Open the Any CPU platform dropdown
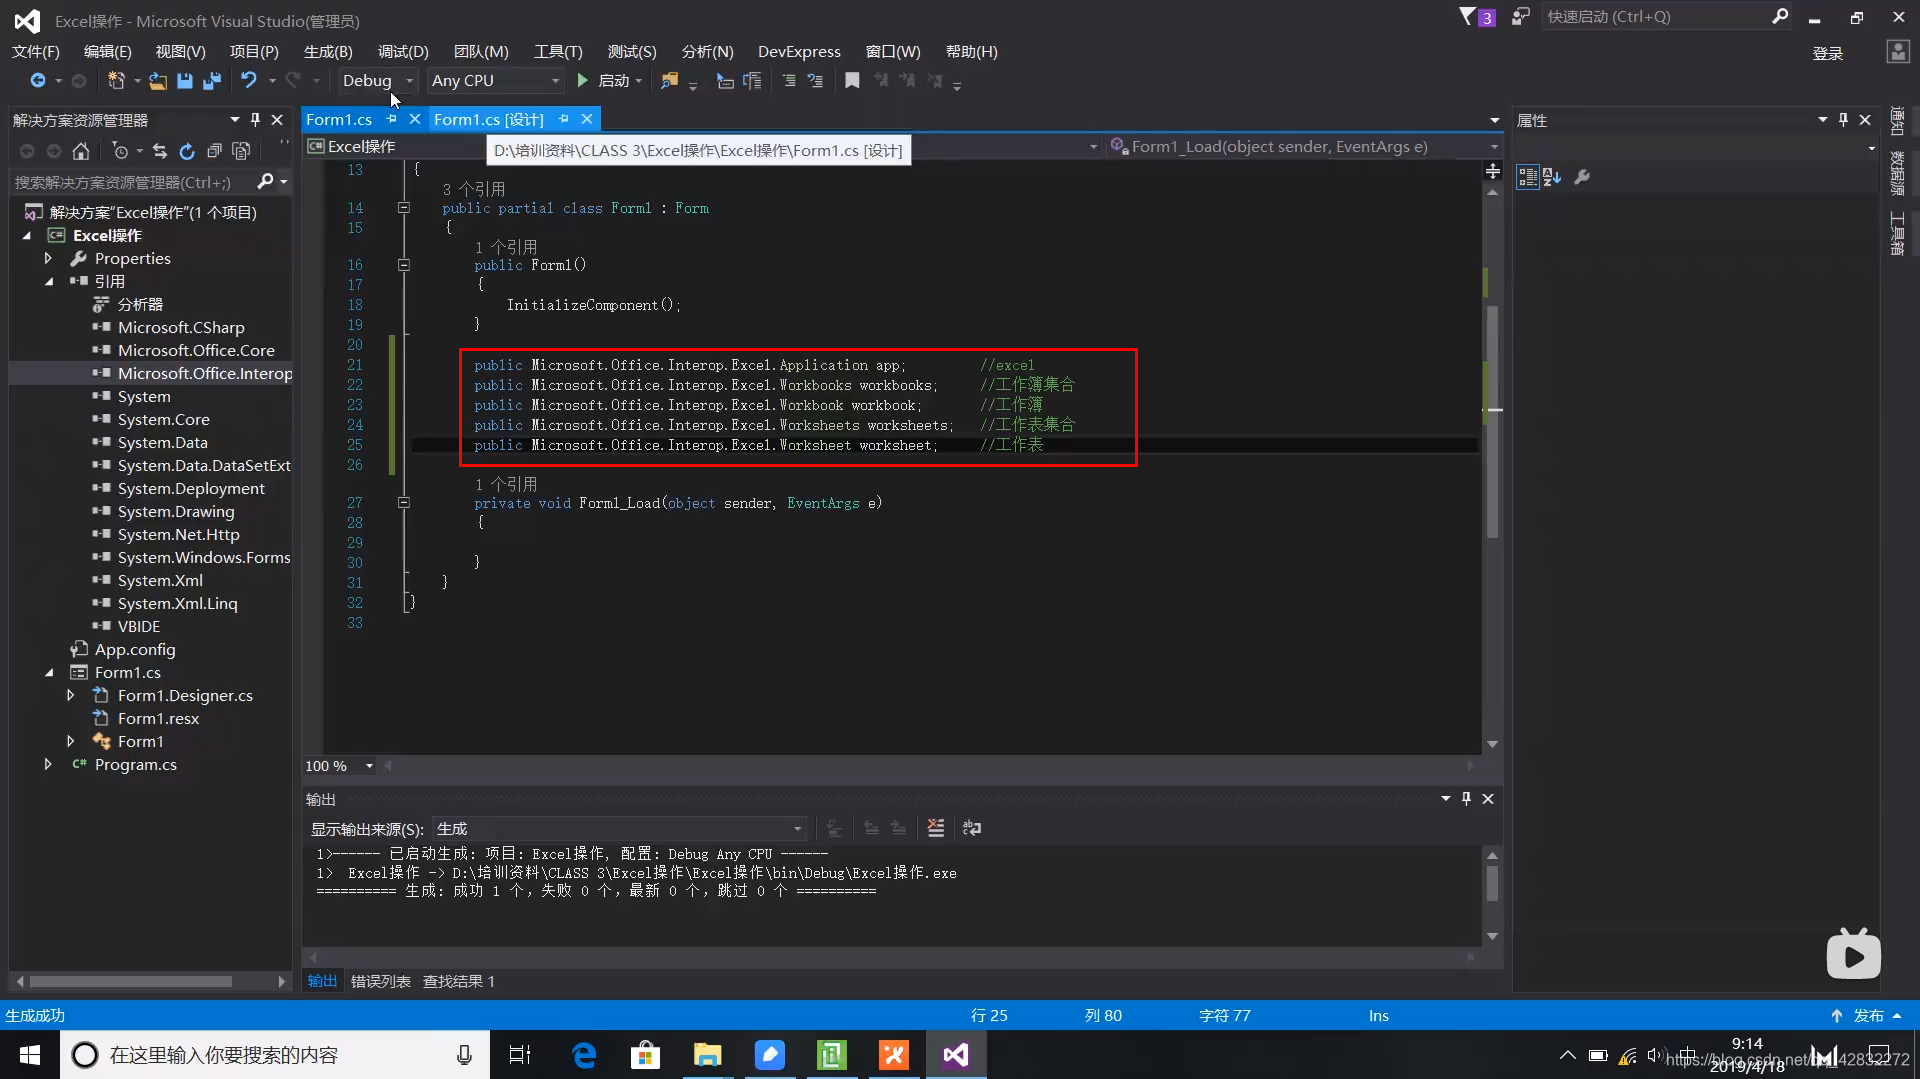1920x1079 pixels. 495,81
